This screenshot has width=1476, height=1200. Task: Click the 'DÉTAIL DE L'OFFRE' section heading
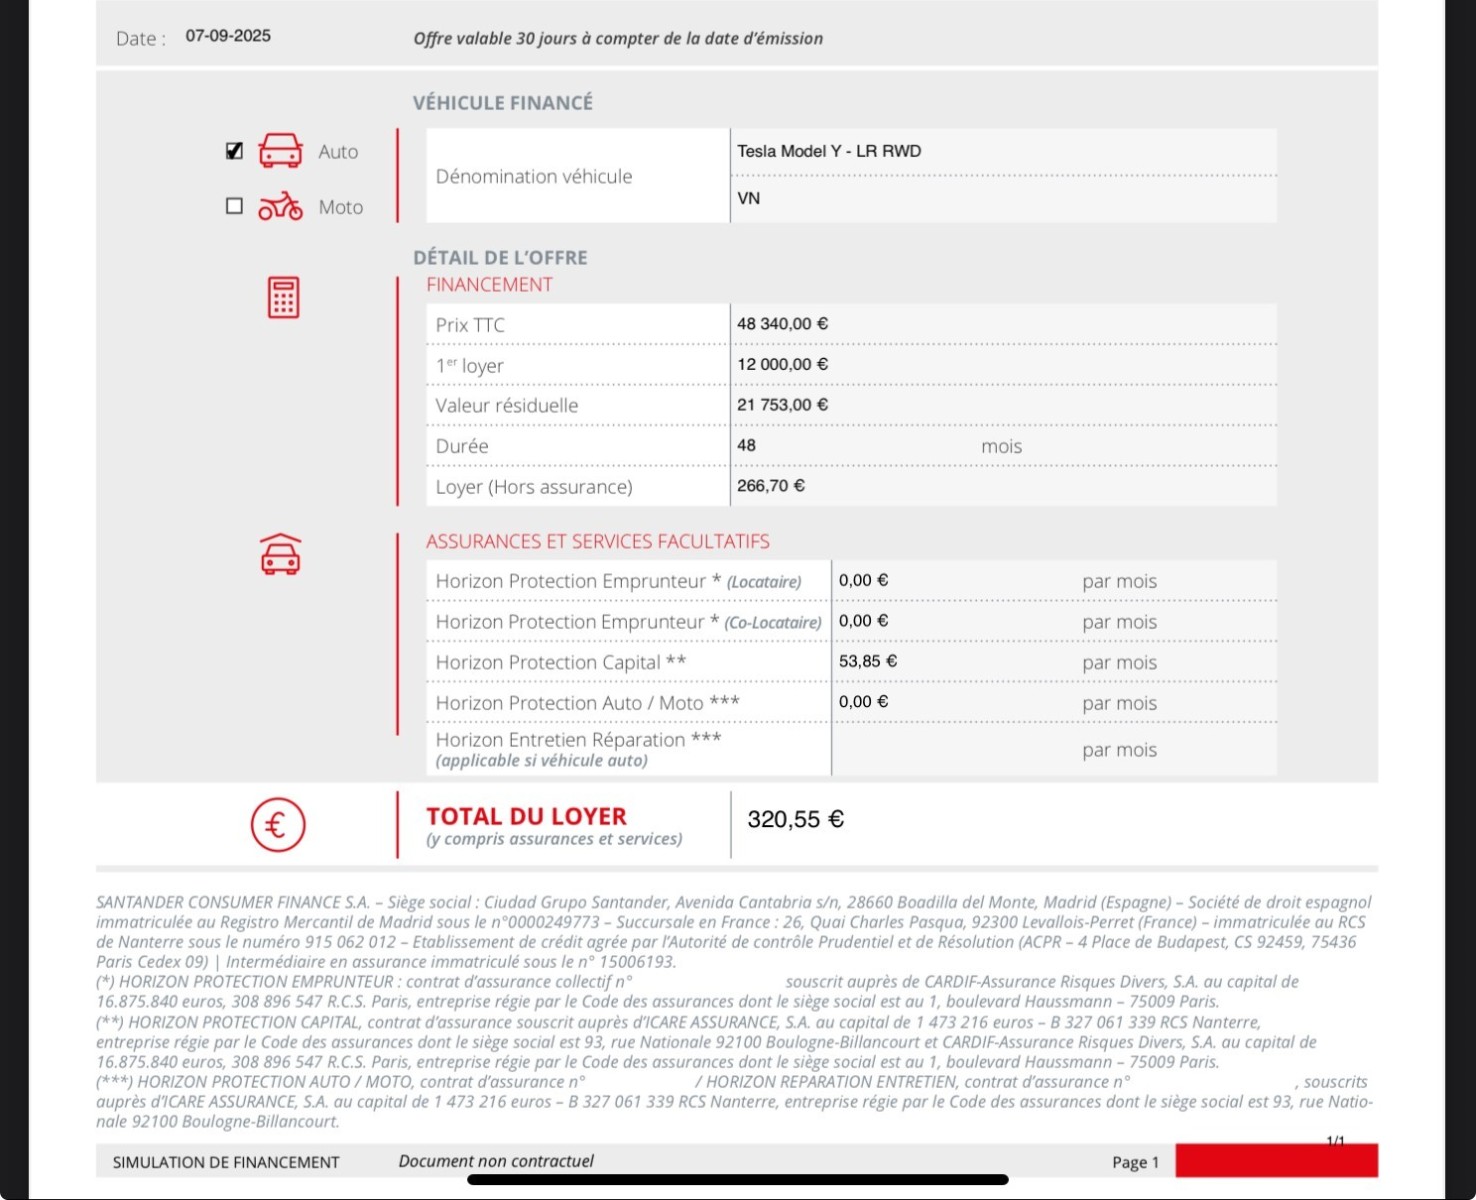tap(500, 258)
